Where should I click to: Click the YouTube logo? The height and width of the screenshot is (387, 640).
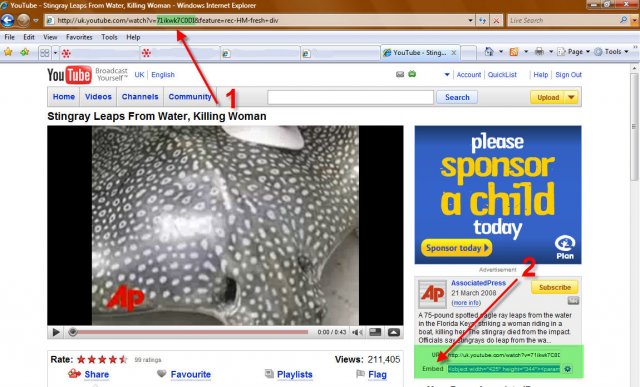(x=69, y=75)
